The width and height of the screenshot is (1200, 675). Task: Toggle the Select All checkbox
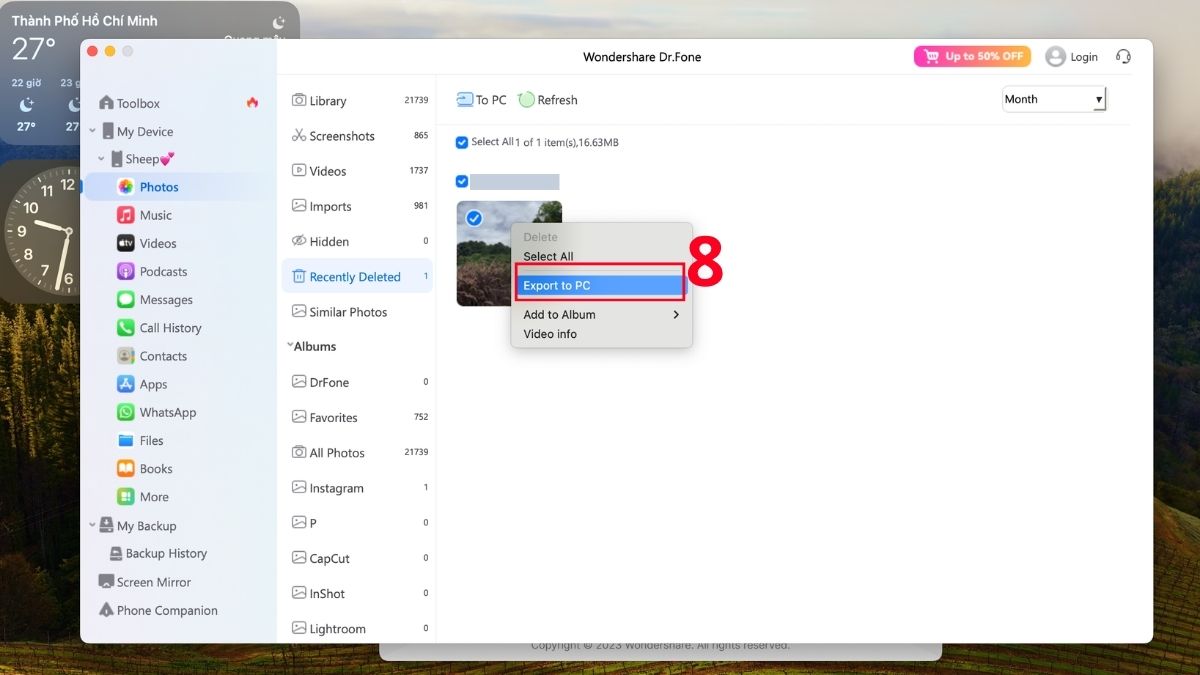[x=462, y=142]
